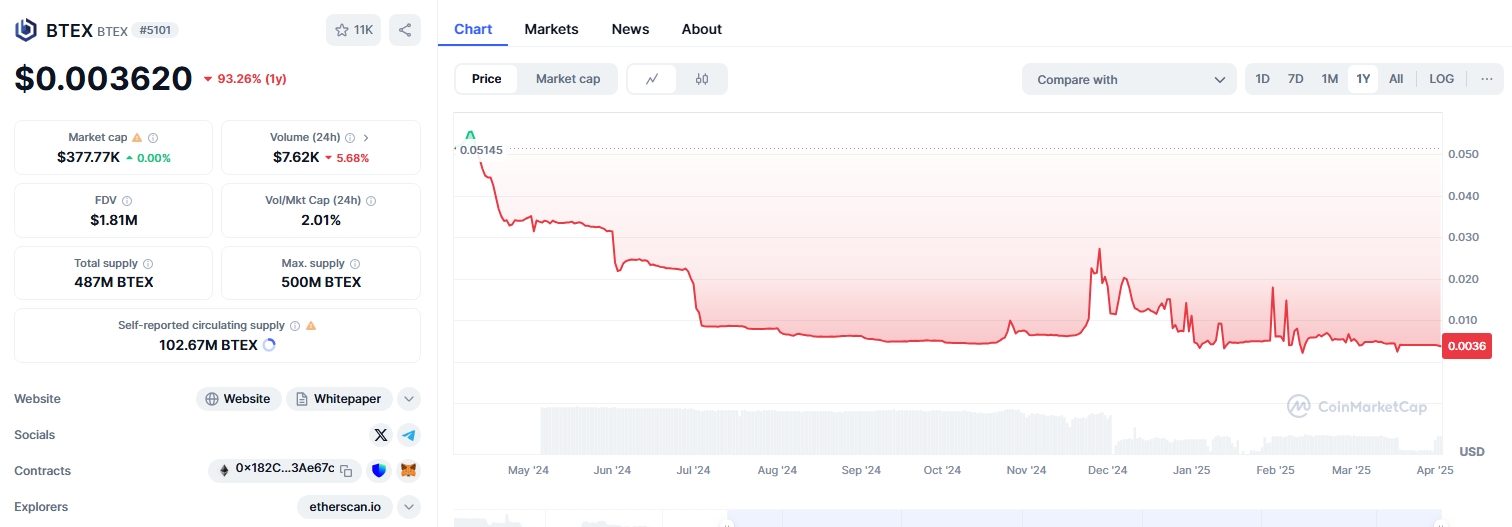Image resolution: width=1512 pixels, height=527 pixels.
Task: Click the 93.26% (1y) price change
Action: [245, 78]
